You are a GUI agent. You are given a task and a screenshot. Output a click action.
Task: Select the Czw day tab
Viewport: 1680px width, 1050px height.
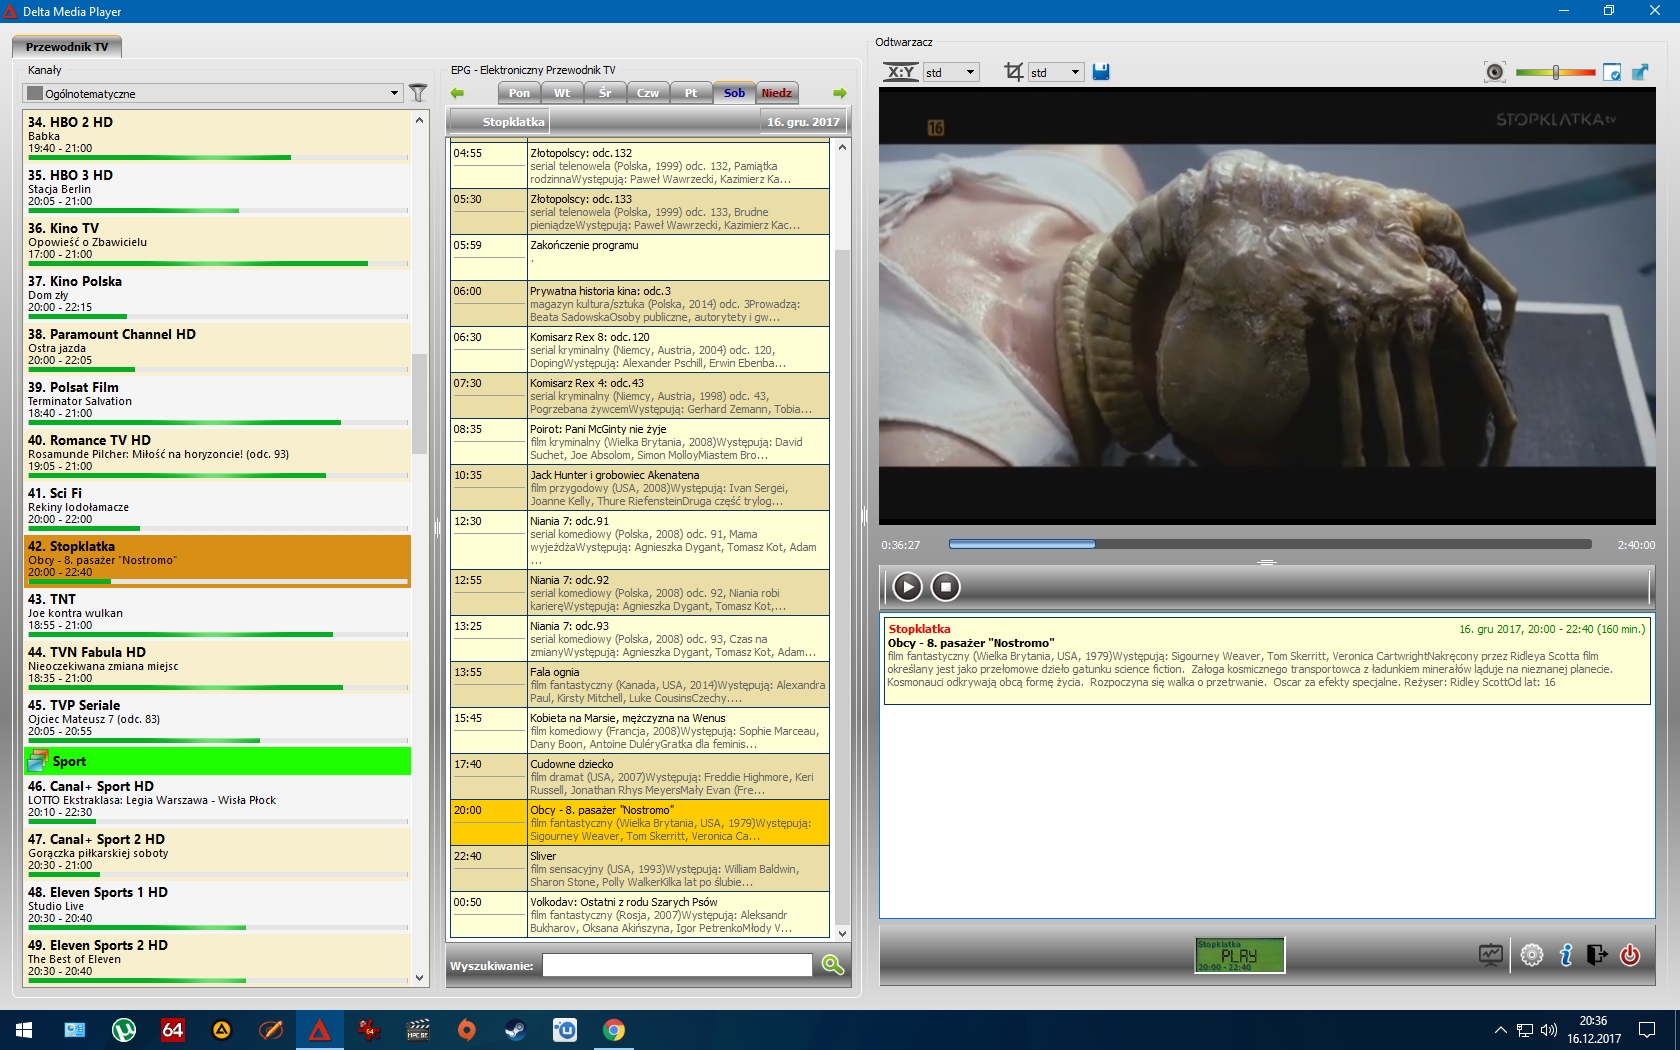coord(648,93)
